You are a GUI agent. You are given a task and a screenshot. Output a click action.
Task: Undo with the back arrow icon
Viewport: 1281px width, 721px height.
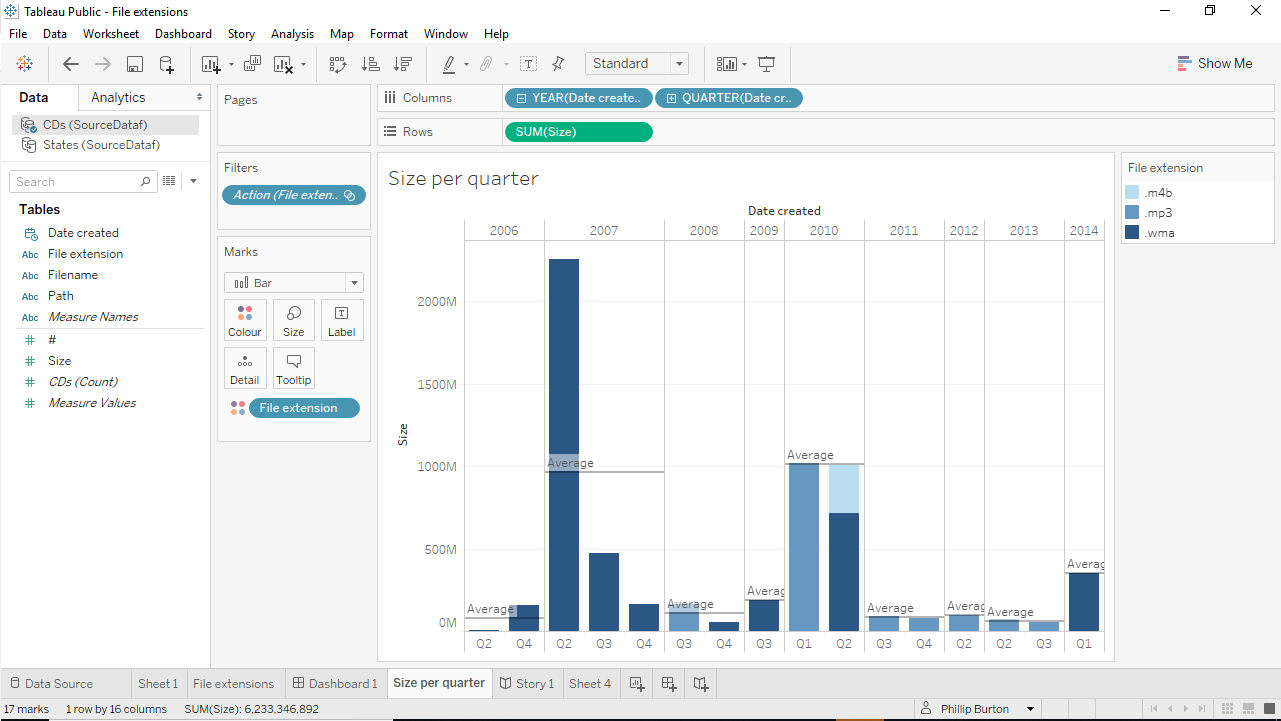coord(71,64)
